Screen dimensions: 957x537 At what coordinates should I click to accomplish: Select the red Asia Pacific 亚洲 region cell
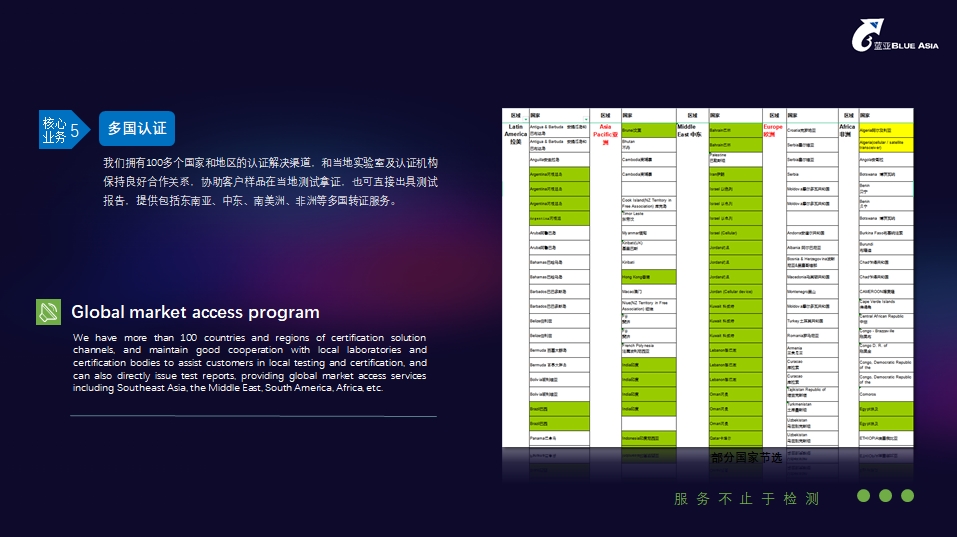(x=604, y=134)
